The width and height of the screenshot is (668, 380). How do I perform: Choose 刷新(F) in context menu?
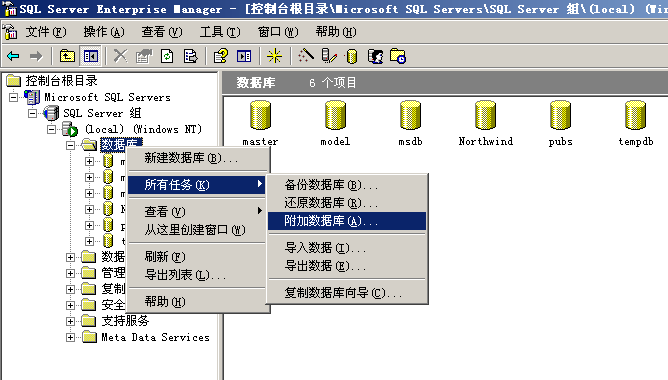pyautogui.click(x=197, y=256)
